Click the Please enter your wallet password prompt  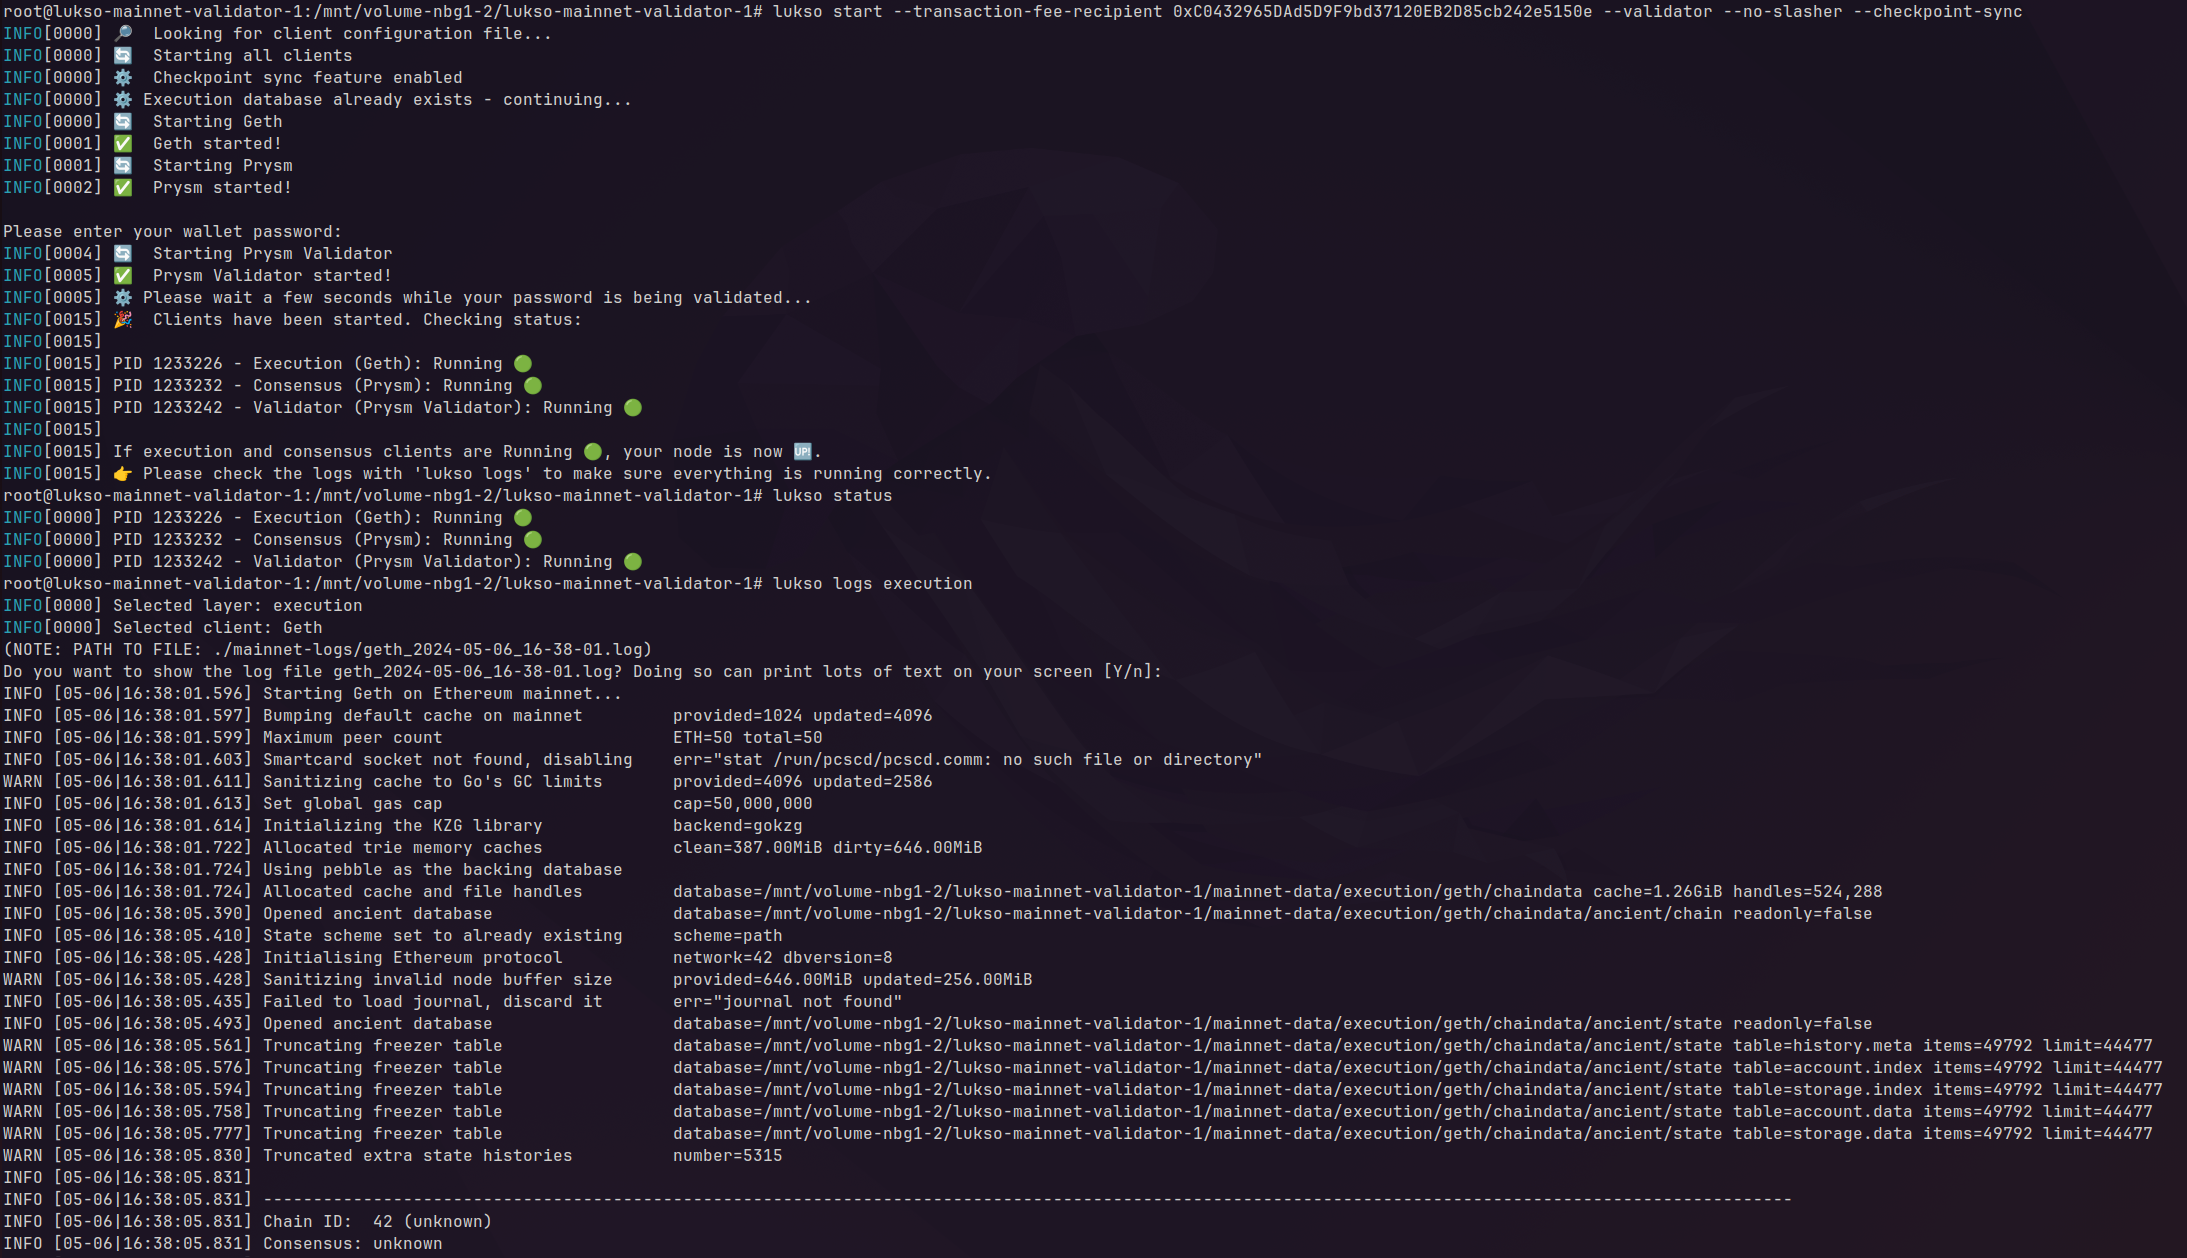coord(172,232)
